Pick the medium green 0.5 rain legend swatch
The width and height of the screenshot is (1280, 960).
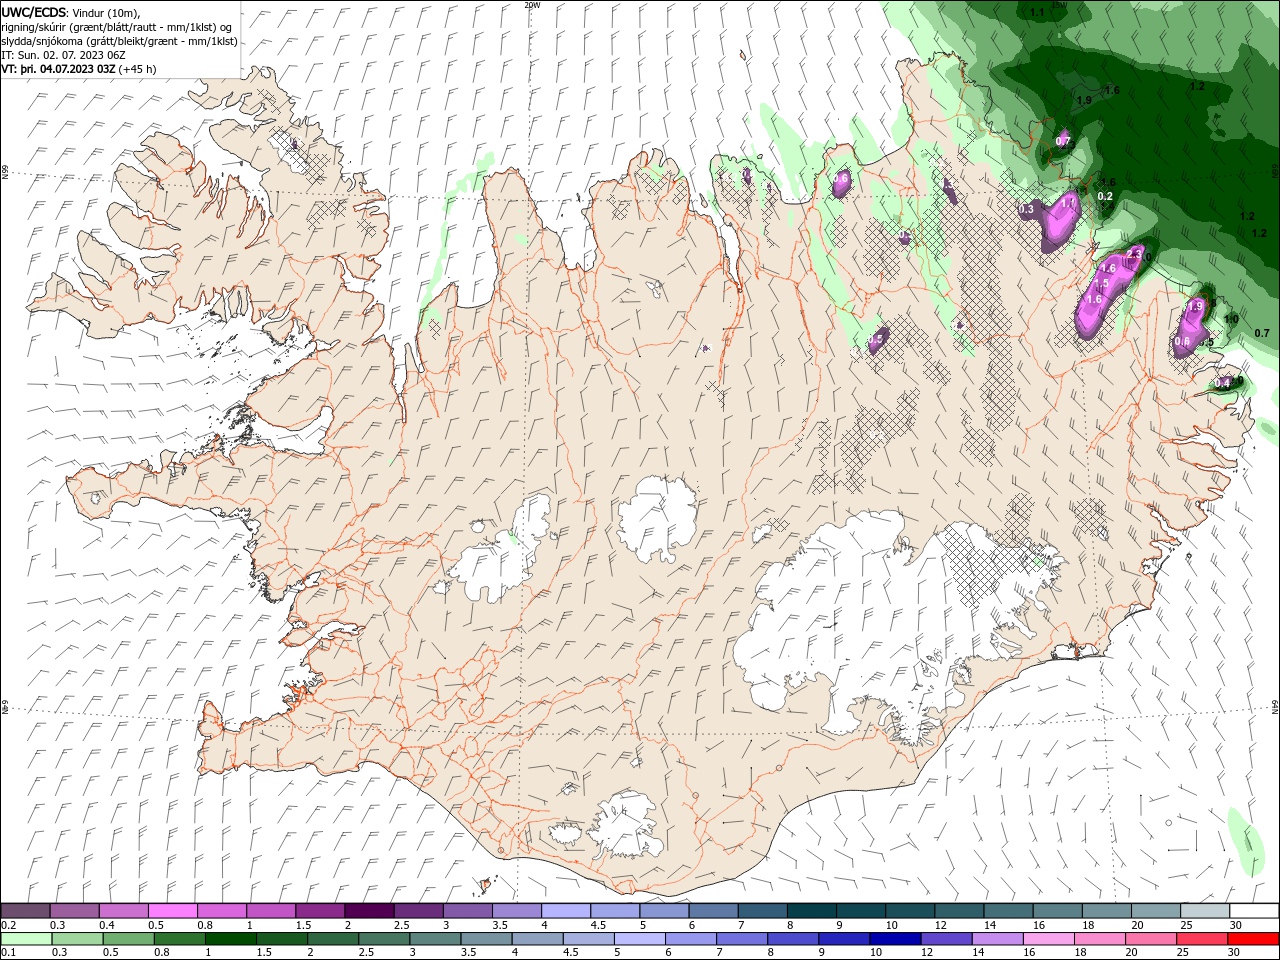(x=127, y=939)
